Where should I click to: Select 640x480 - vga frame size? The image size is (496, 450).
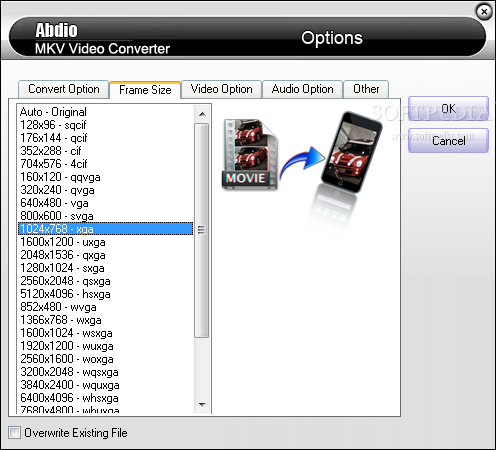(x=105, y=203)
